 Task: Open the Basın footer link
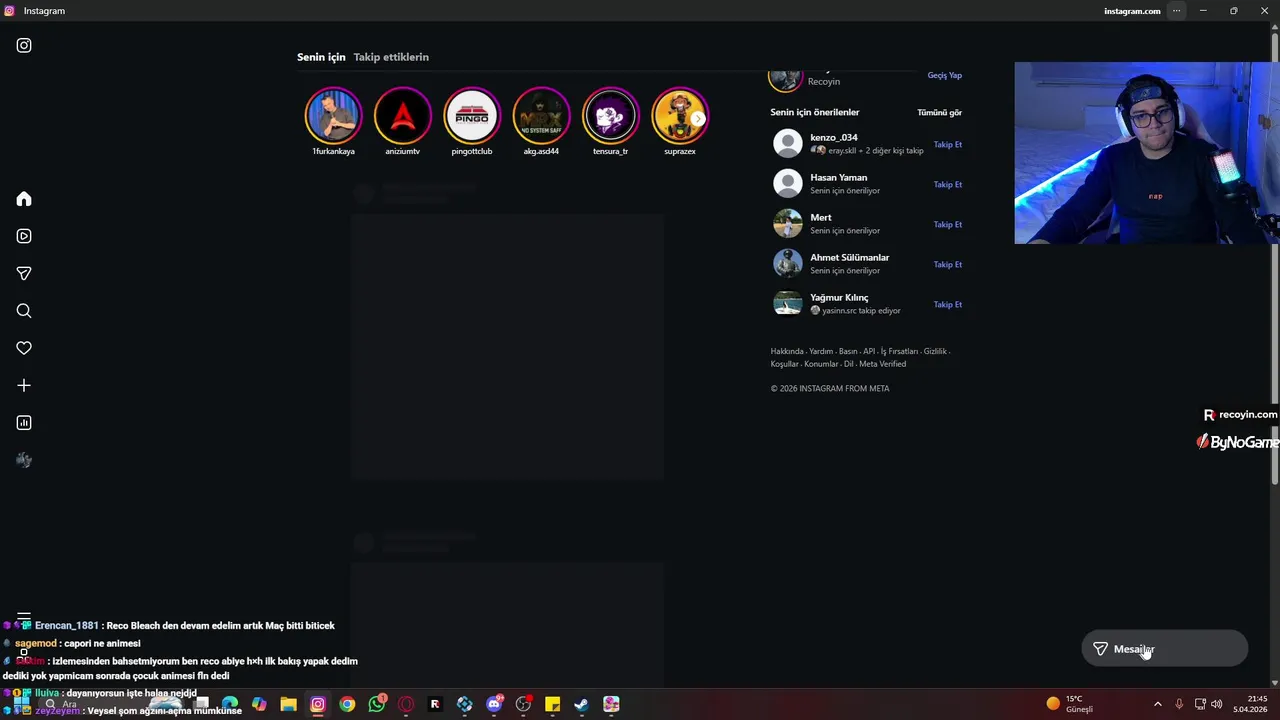[x=848, y=351]
